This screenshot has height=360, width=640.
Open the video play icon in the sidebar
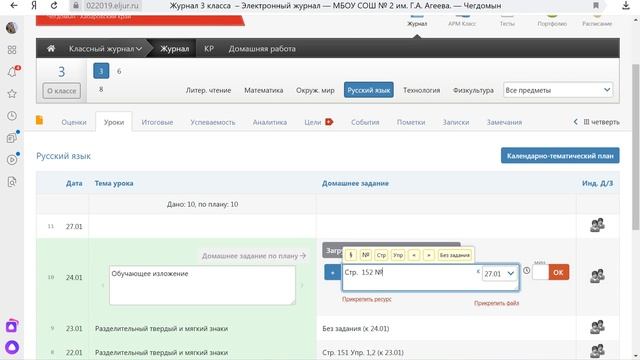[12, 160]
